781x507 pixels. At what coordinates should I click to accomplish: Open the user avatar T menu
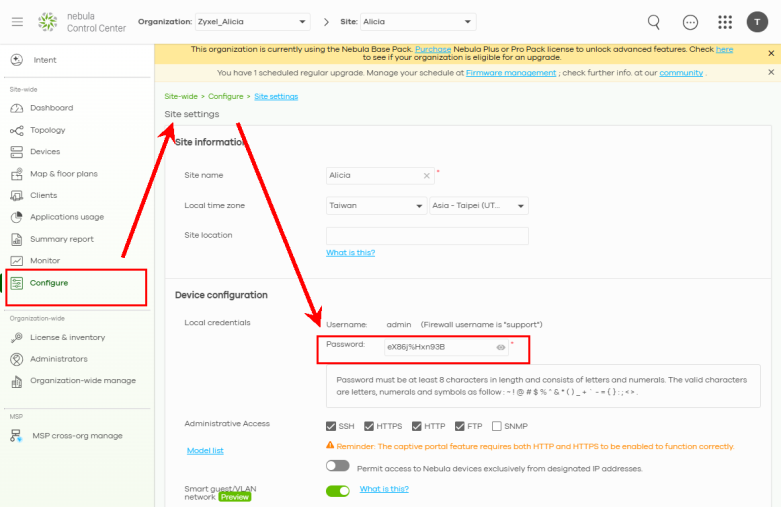tap(757, 22)
